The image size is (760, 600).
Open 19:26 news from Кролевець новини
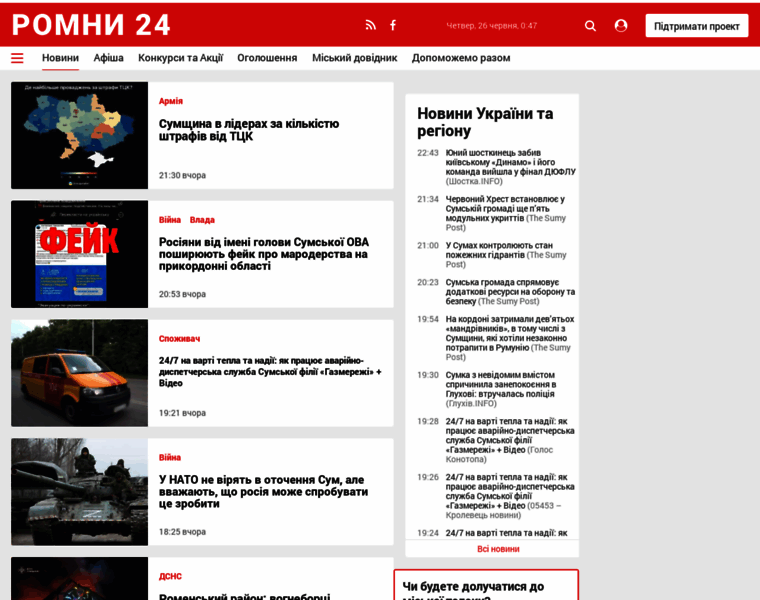point(510,496)
